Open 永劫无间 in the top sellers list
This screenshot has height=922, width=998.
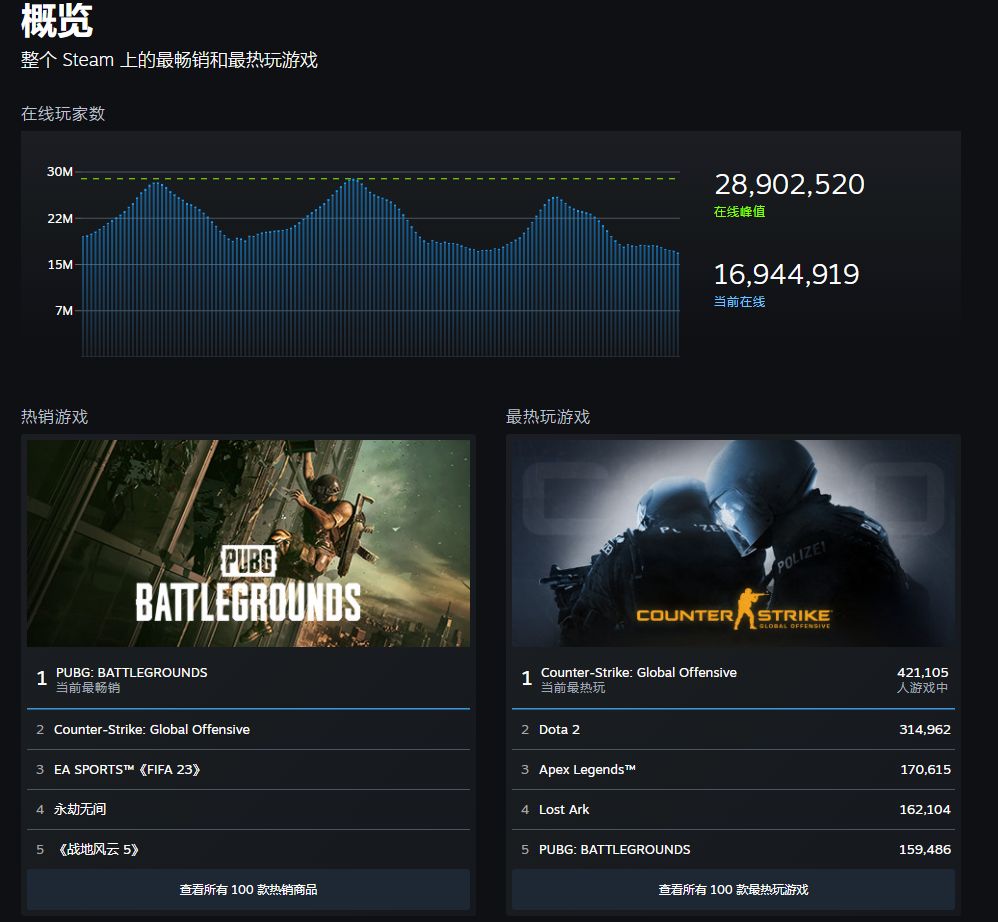pos(248,809)
